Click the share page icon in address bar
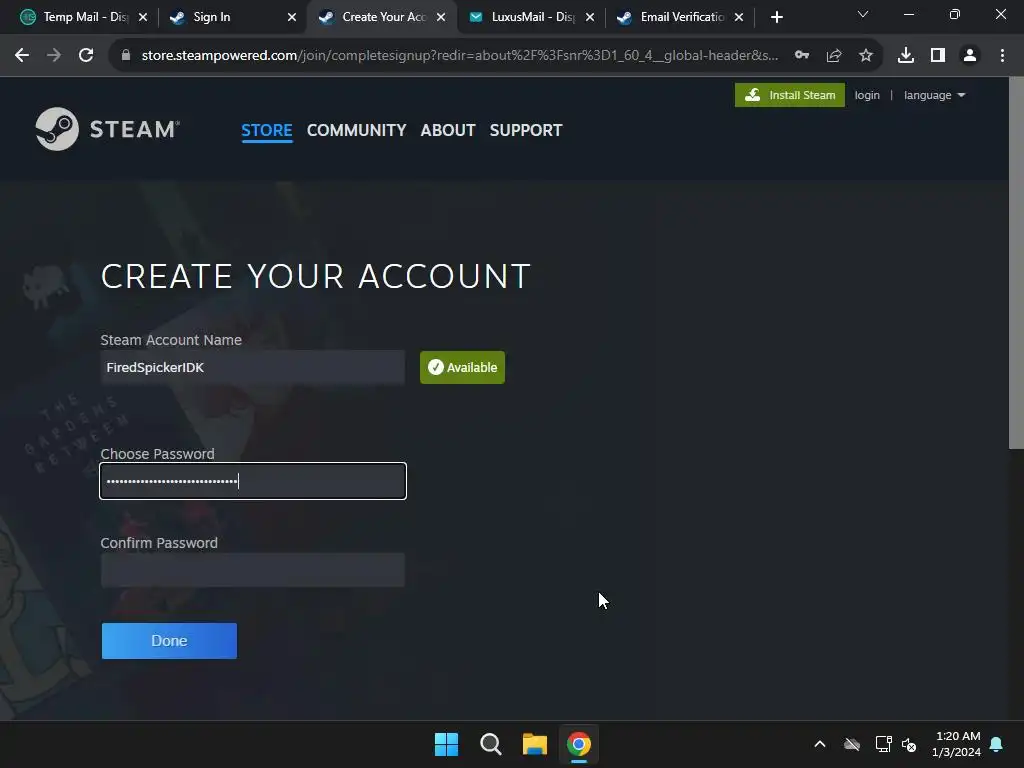Image resolution: width=1024 pixels, height=768 pixels. [834, 56]
